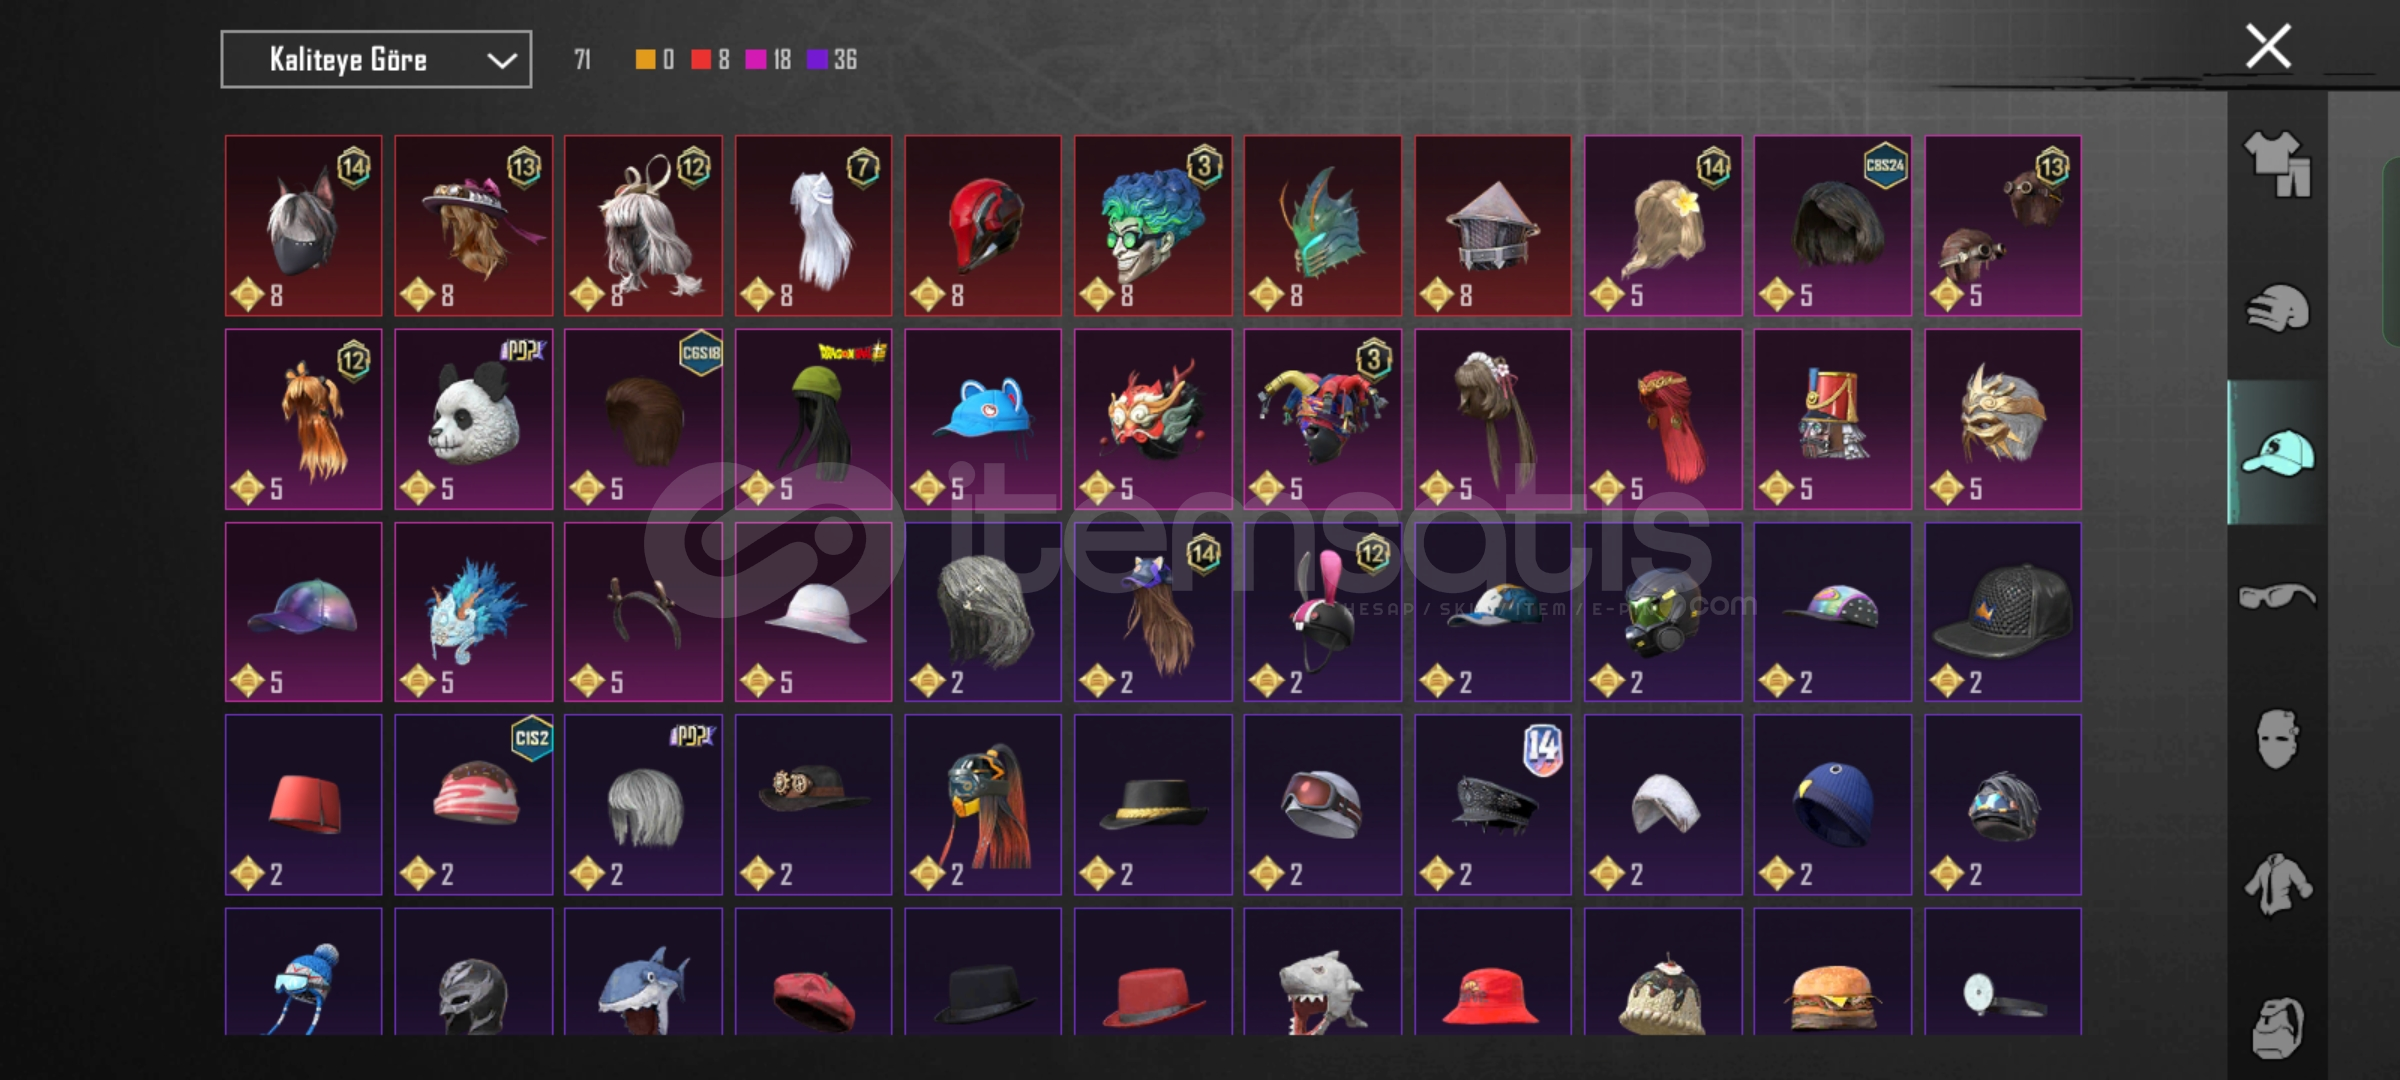Open the sunglasses category icon

pos(2277,596)
